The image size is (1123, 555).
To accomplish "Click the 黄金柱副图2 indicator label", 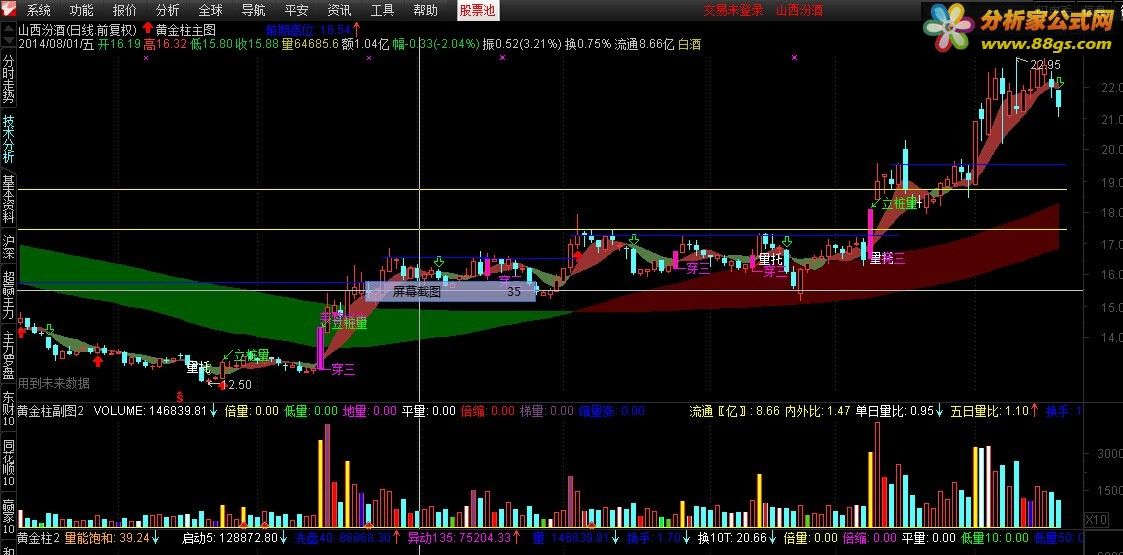I will tap(50, 411).
